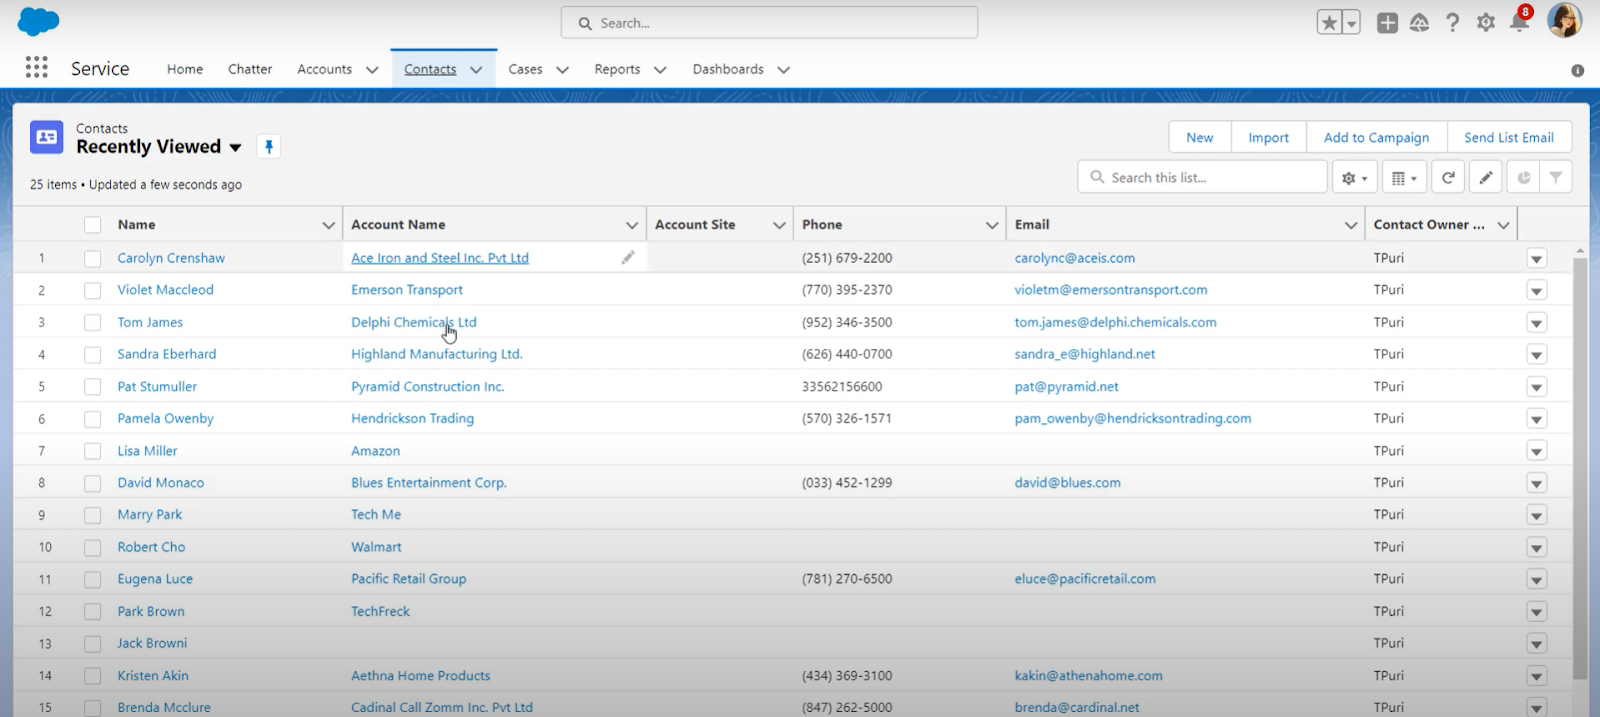Toggle the select-all rows checkbox
Image resolution: width=1600 pixels, height=717 pixels.
[93, 225]
